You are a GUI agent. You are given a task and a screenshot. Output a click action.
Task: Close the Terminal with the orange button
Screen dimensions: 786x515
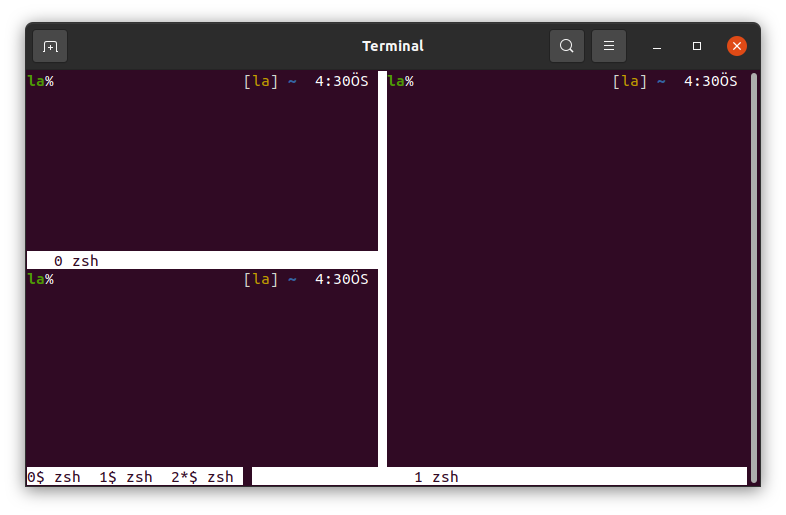pyautogui.click(x=737, y=46)
